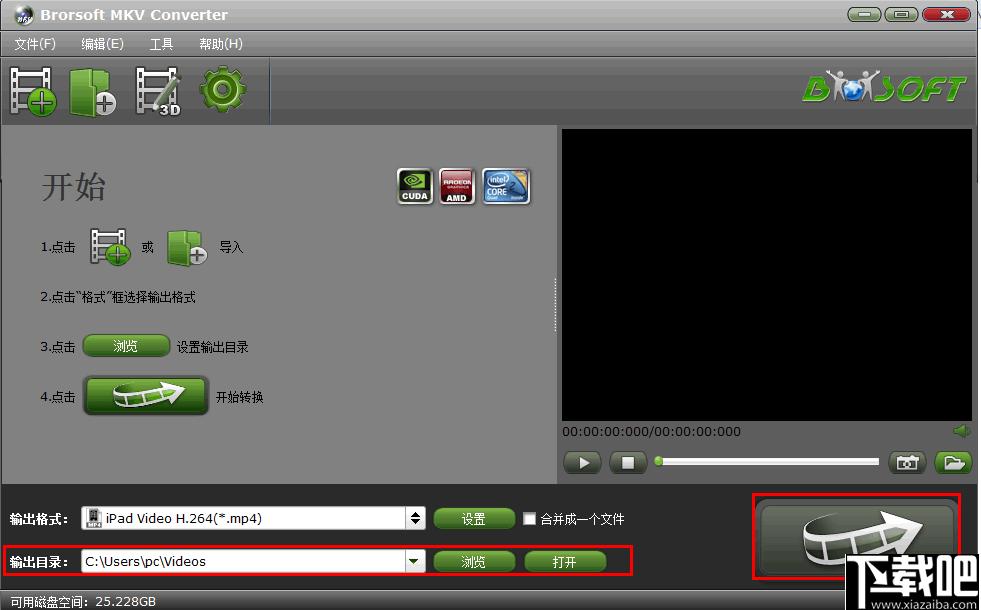Image resolution: width=981 pixels, height=610 pixels.
Task: Click the 设置 button beside format
Action: tap(474, 519)
